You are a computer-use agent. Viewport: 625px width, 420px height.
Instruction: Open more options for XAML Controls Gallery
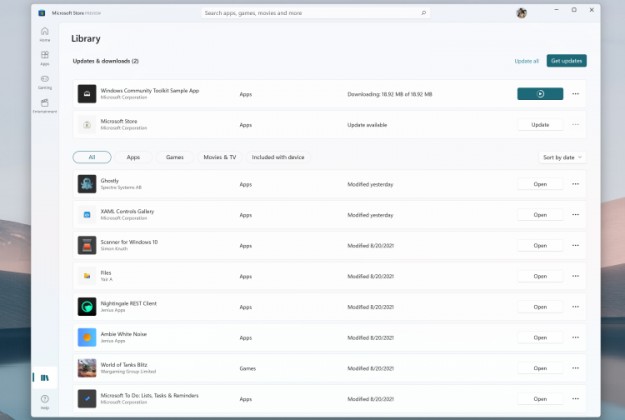(575, 215)
